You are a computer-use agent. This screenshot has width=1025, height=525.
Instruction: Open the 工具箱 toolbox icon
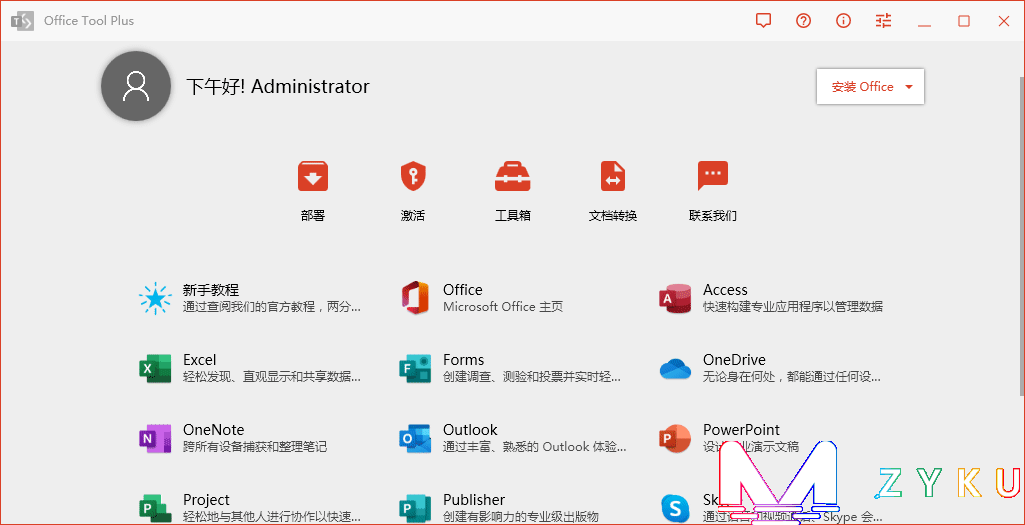point(512,176)
